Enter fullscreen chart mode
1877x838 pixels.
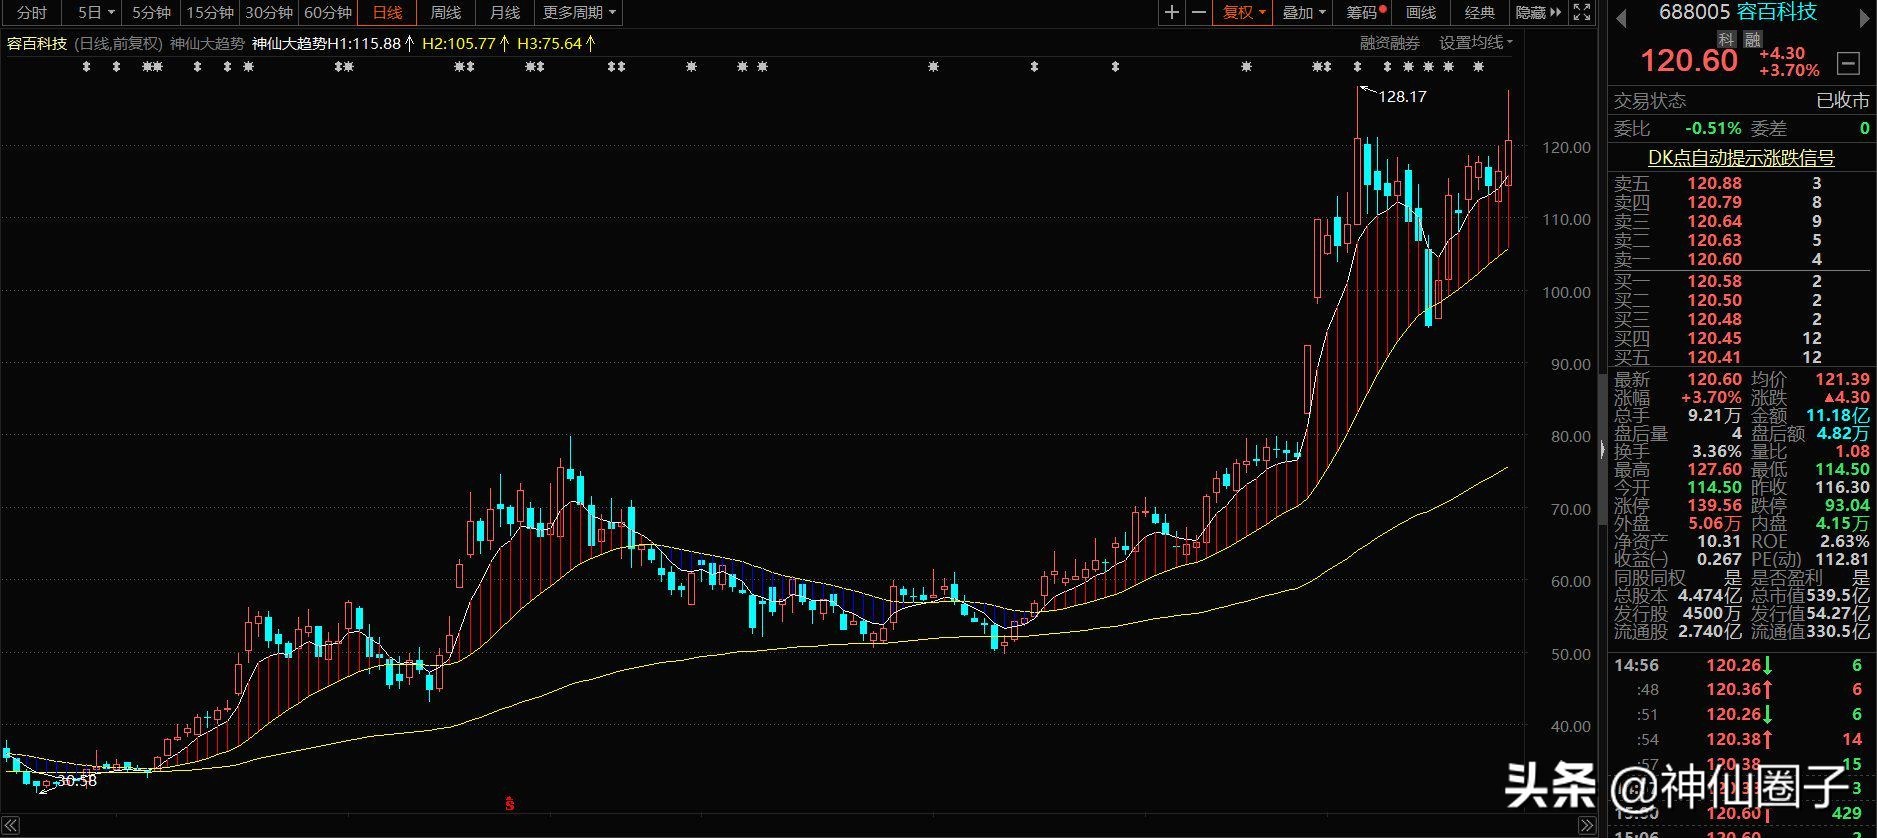tap(1582, 12)
